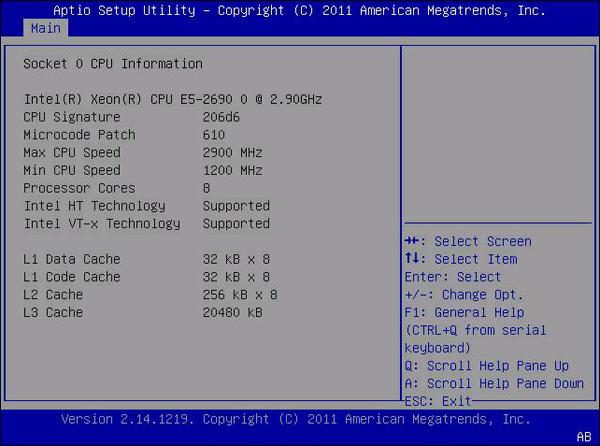Click the up-down arrows icon for Select Item
The width and height of the screenshot is (600, 446).
(412, 258)
